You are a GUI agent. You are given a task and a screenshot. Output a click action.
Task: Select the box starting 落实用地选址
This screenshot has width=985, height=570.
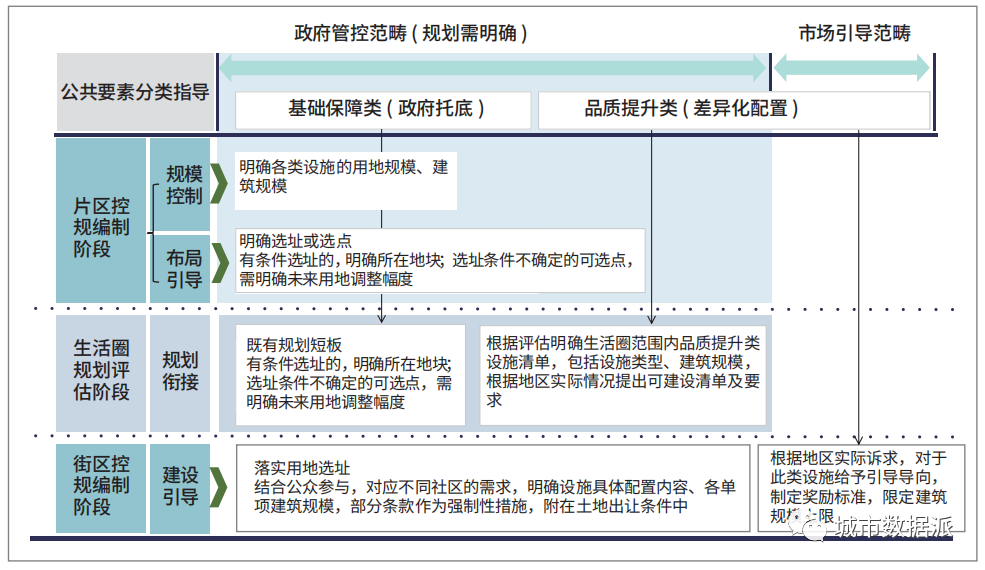point(493,488)
